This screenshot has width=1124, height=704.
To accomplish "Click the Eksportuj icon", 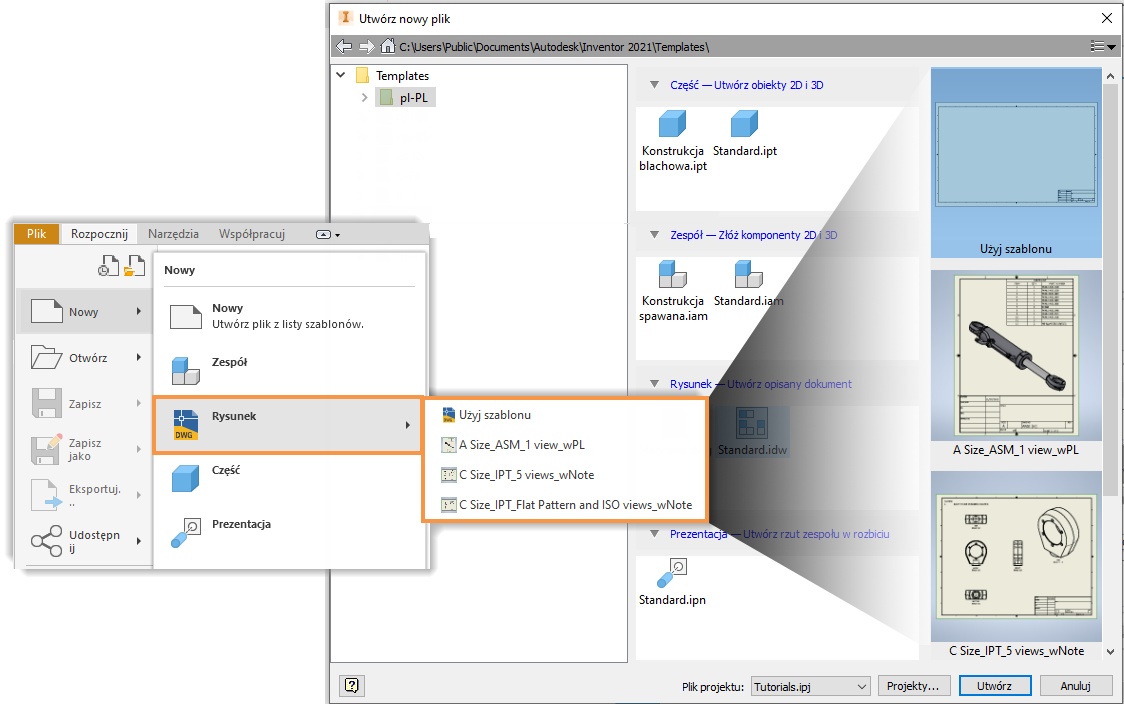I will click(47, 495).
